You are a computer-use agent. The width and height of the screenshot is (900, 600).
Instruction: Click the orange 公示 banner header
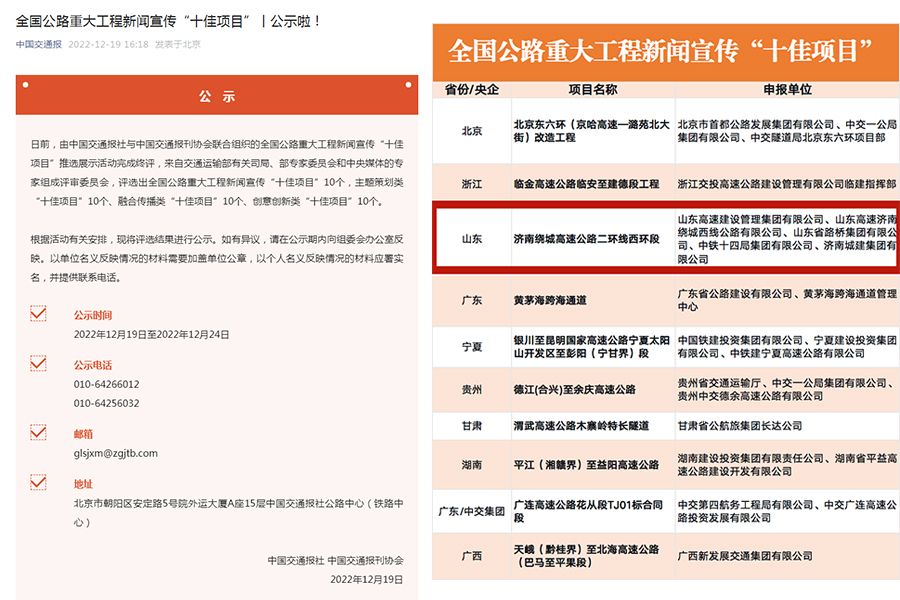point(216,97)
